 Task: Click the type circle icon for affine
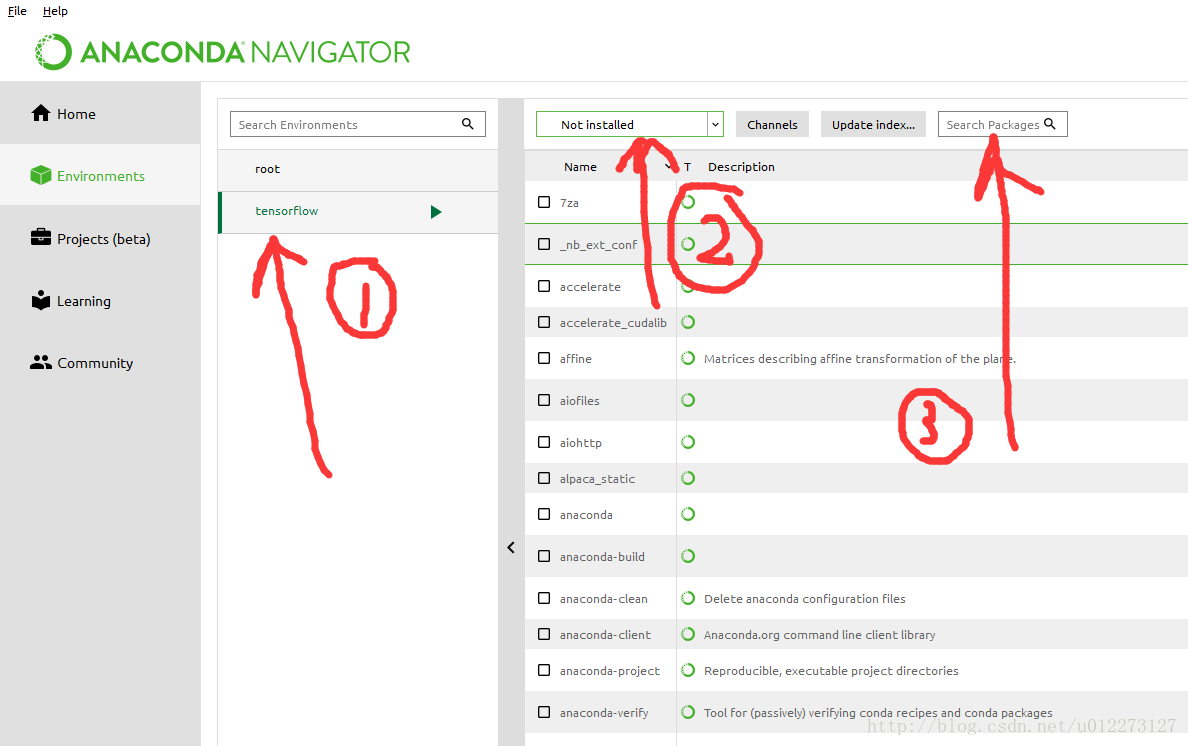pos(688,358)
